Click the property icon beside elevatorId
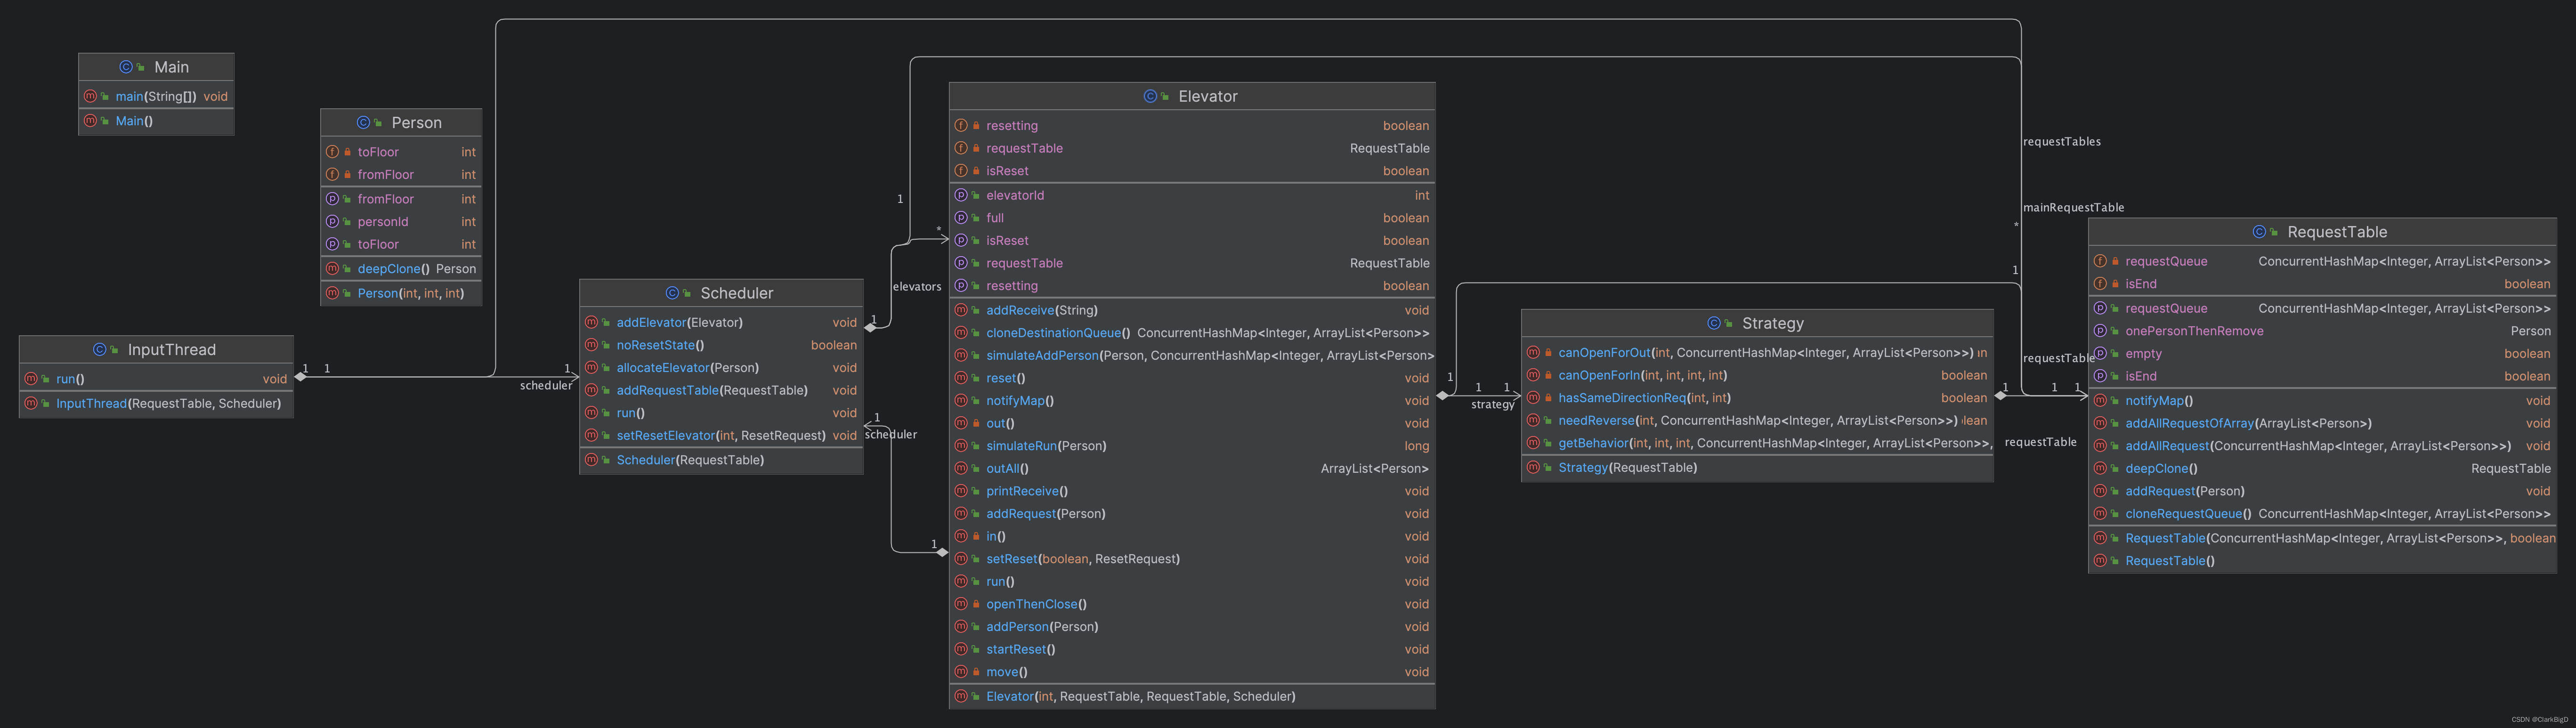 tap(962, 196)
